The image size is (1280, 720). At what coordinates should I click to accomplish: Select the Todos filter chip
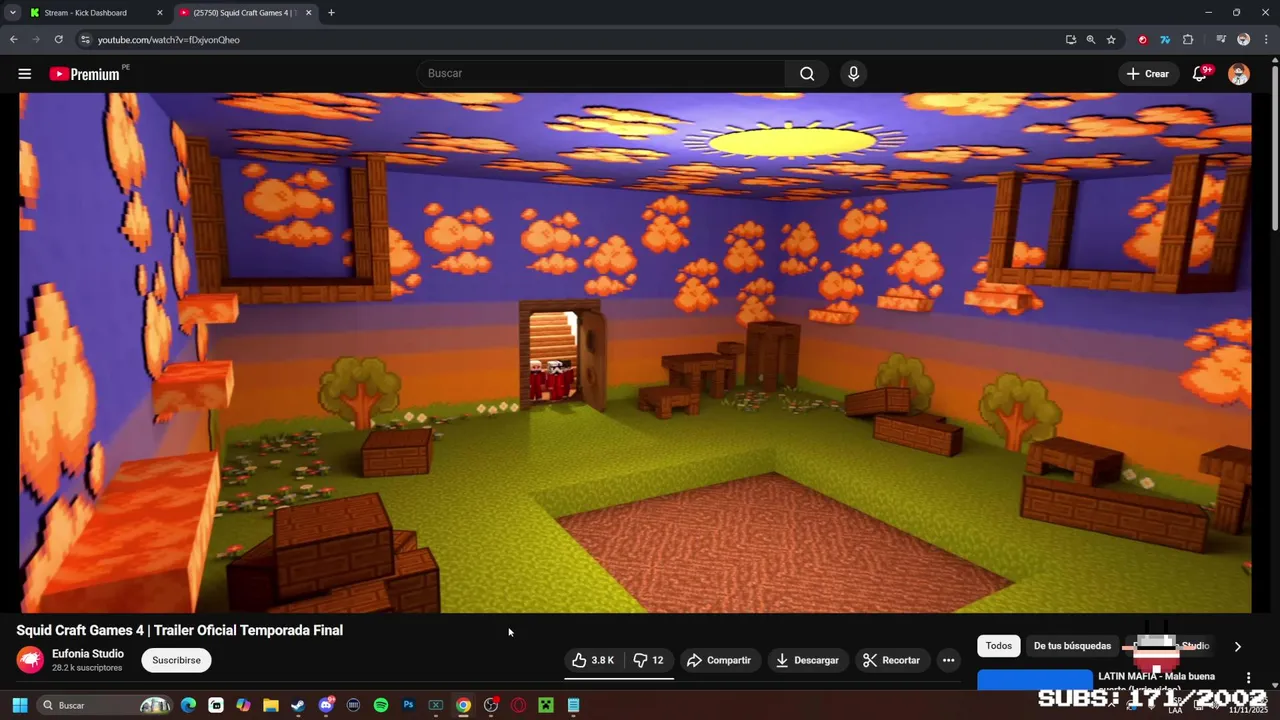coord(999,646)
